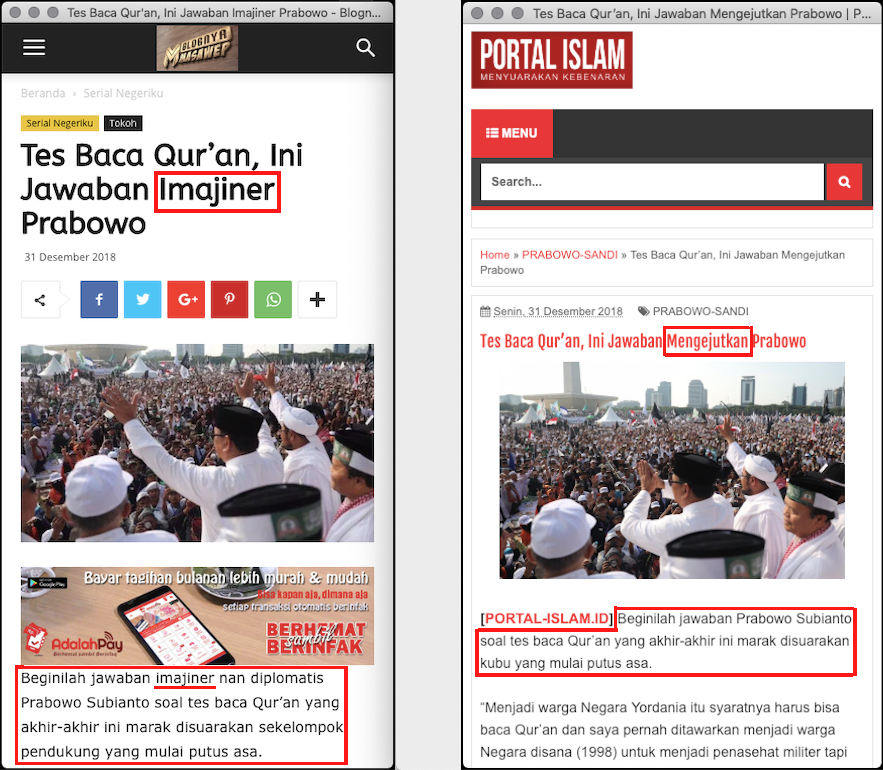This screenshot has height=770, width=883.
Task: Share article through WhatsApp icon
Action: (x=273, y=300)
